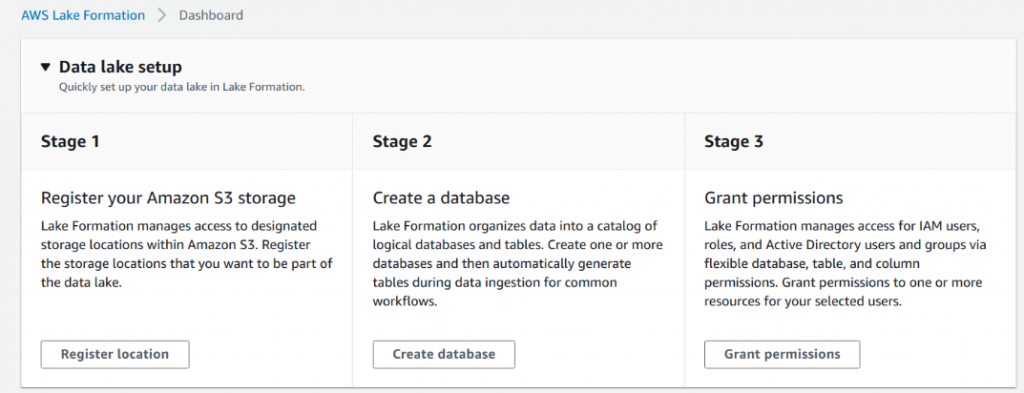The width and height of the screenshot is (1024, 393).
Task: Click the Data lake setup heading text
Action: tap(120, 67)
